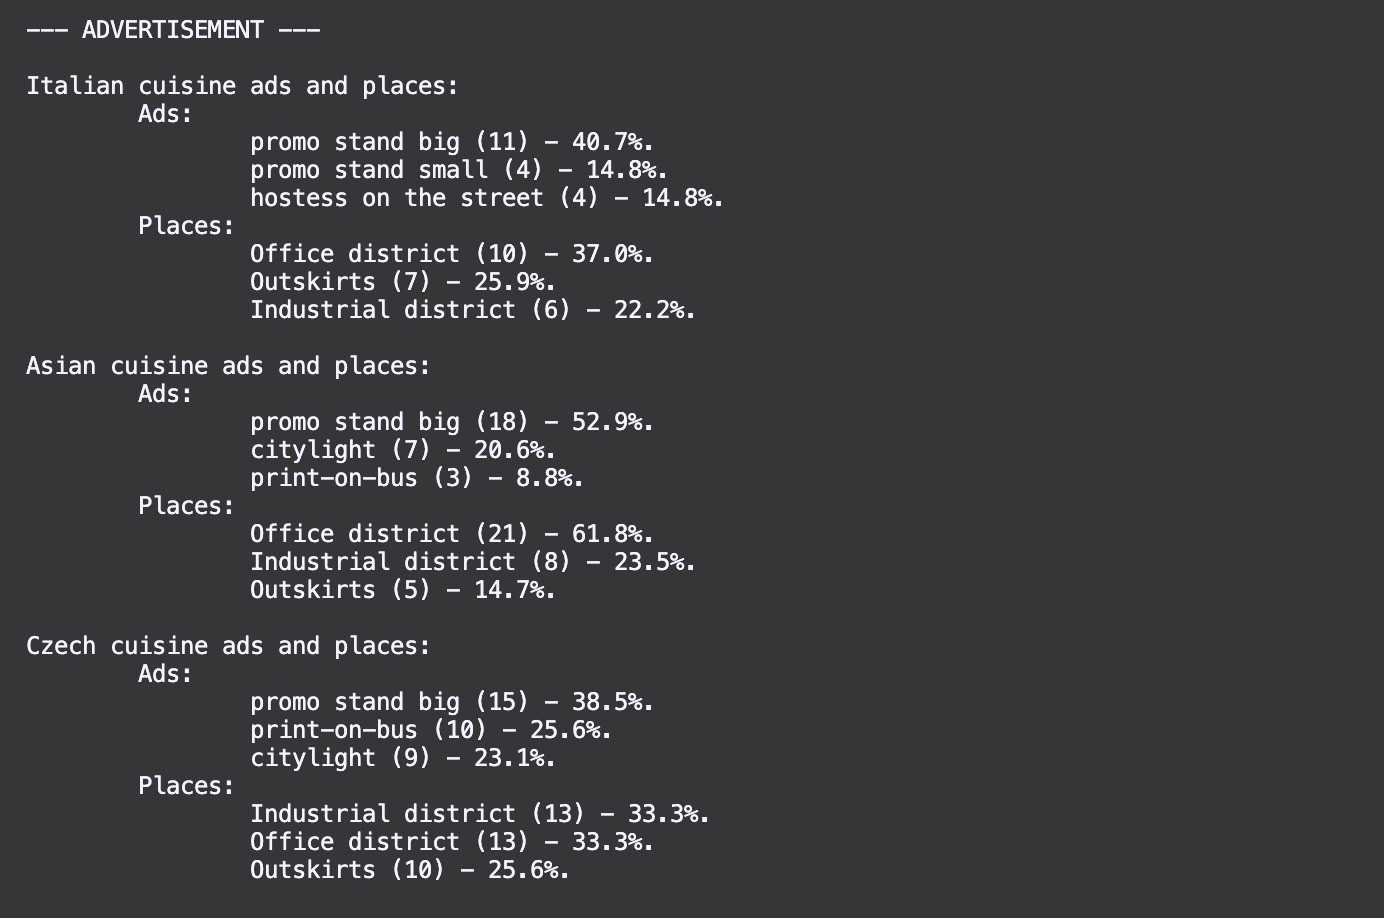Viewport: 1384px width, 918px height.
Task: Click the 'Outskirts (10) – 25.6%' line
Action: pyautogui.click(x=409, y=870)
